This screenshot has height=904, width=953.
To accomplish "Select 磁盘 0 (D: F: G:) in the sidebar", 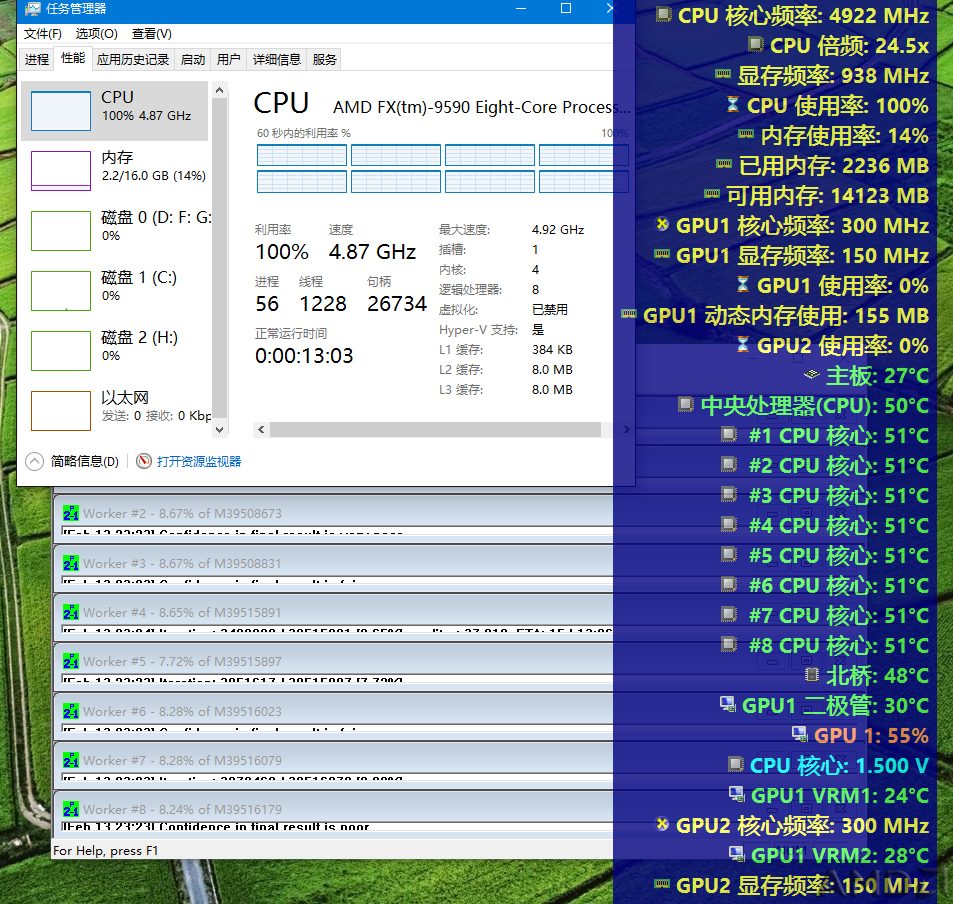I will point(115,230).
